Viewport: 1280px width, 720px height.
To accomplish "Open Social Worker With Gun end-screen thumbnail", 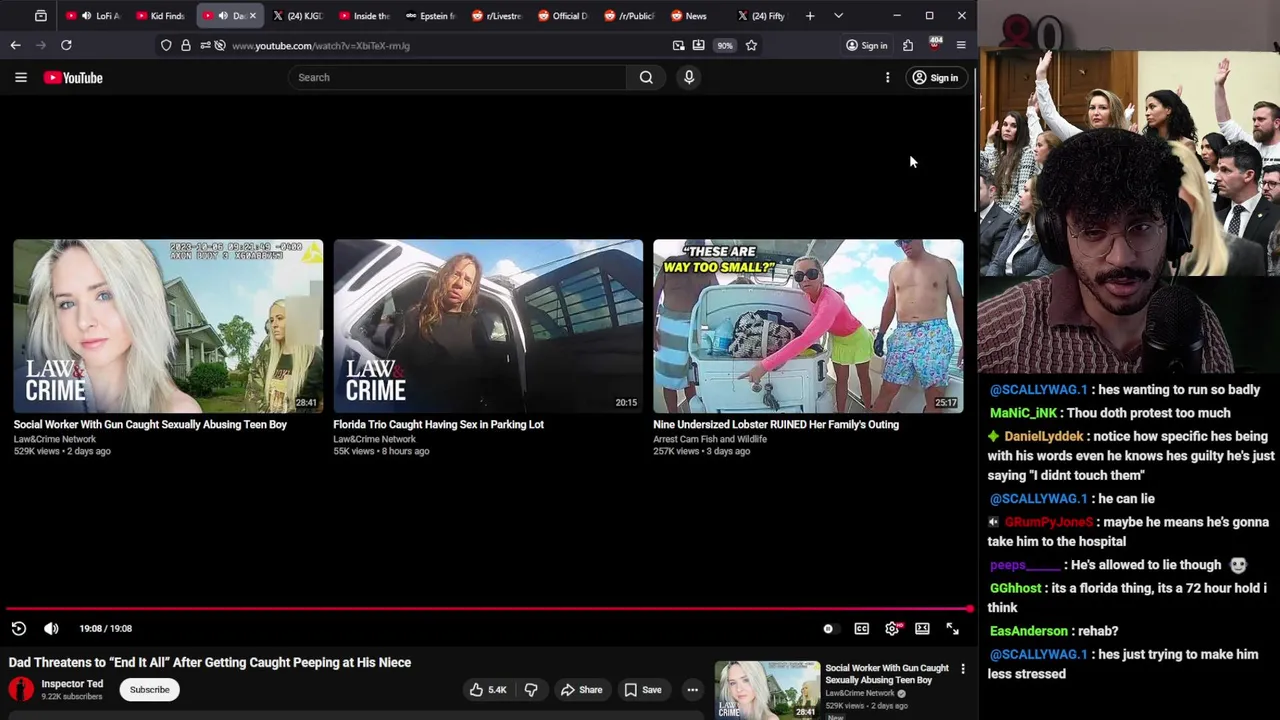I will click(x=168, y=326).
